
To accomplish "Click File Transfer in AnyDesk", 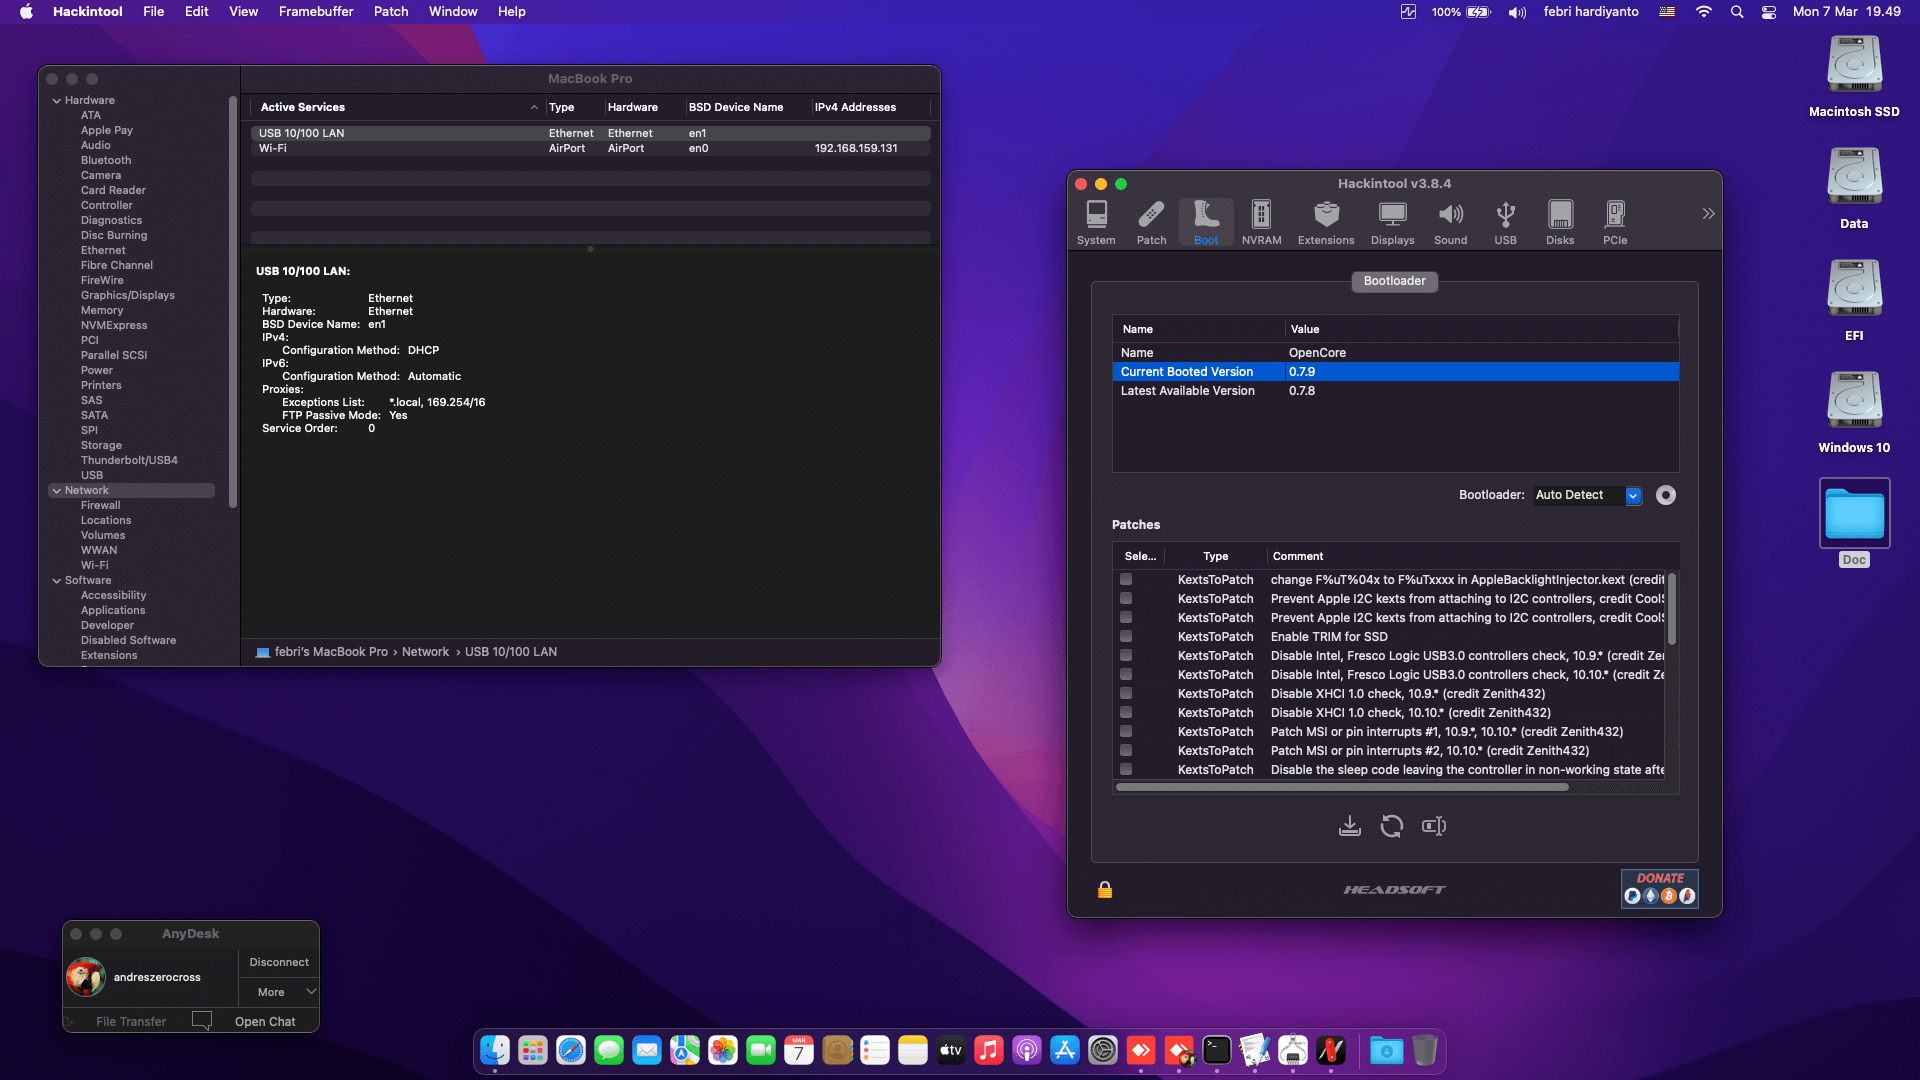I will [x=131, y=1021].
